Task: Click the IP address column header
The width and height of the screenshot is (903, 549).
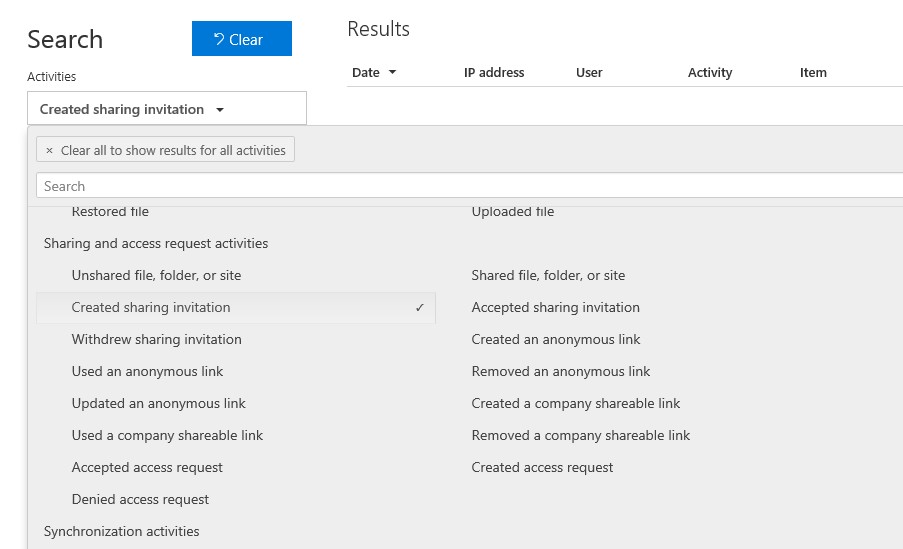Action: coord(494,73)
